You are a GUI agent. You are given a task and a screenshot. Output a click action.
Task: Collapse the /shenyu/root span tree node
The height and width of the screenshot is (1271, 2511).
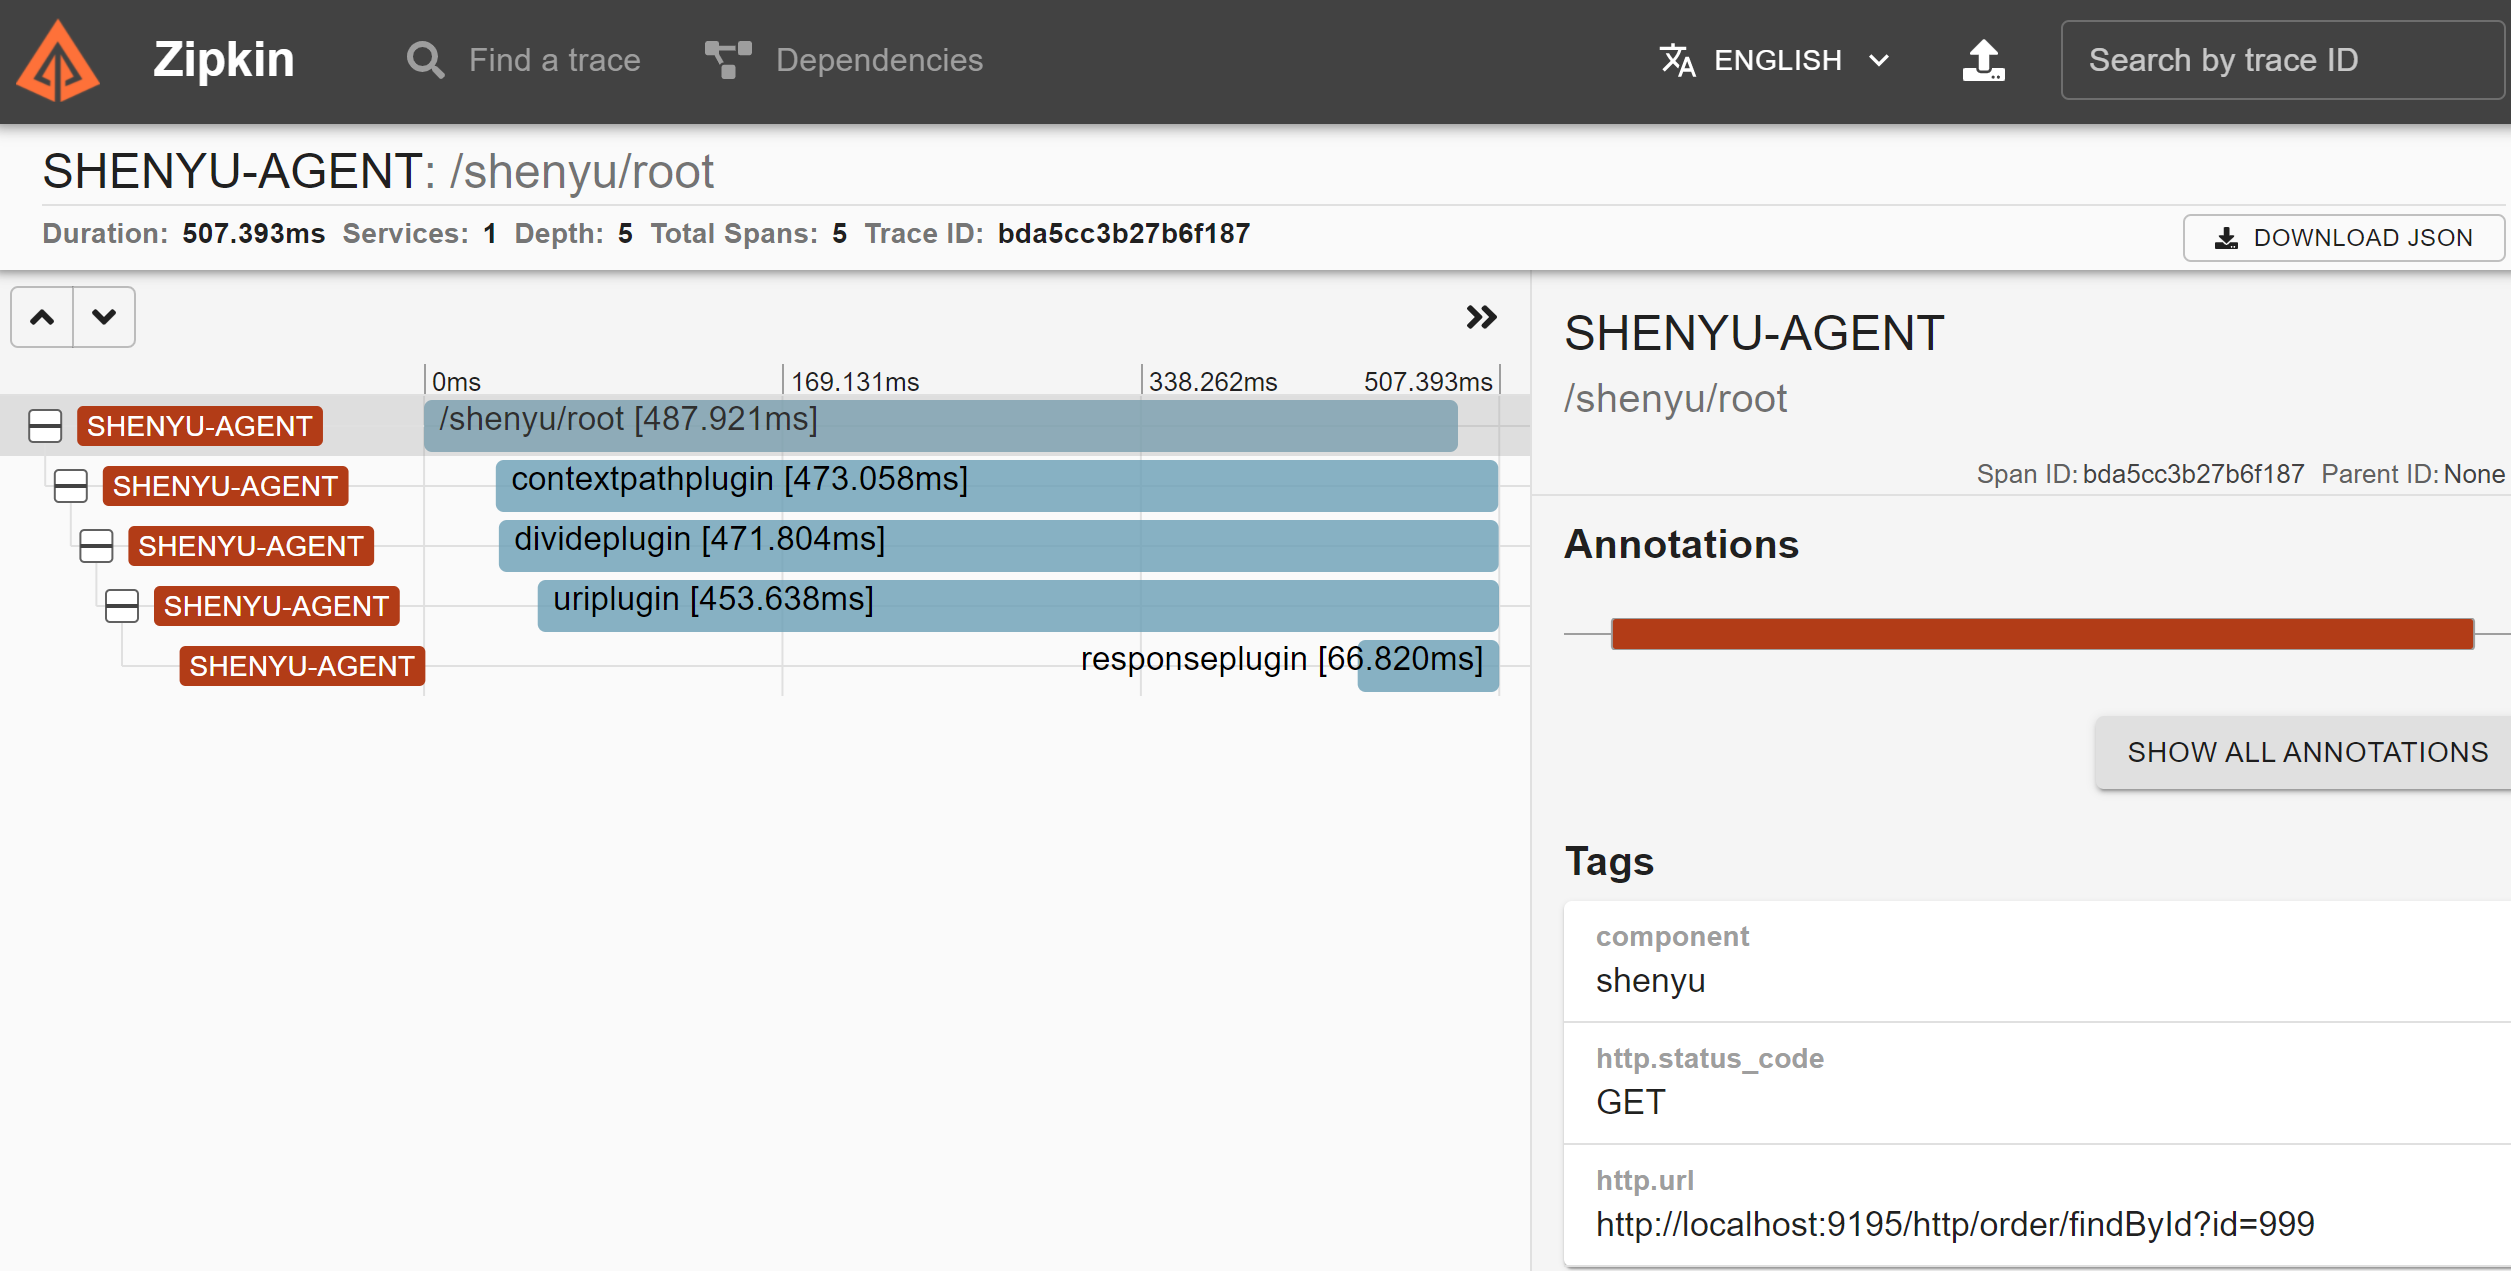pos(45,426)
